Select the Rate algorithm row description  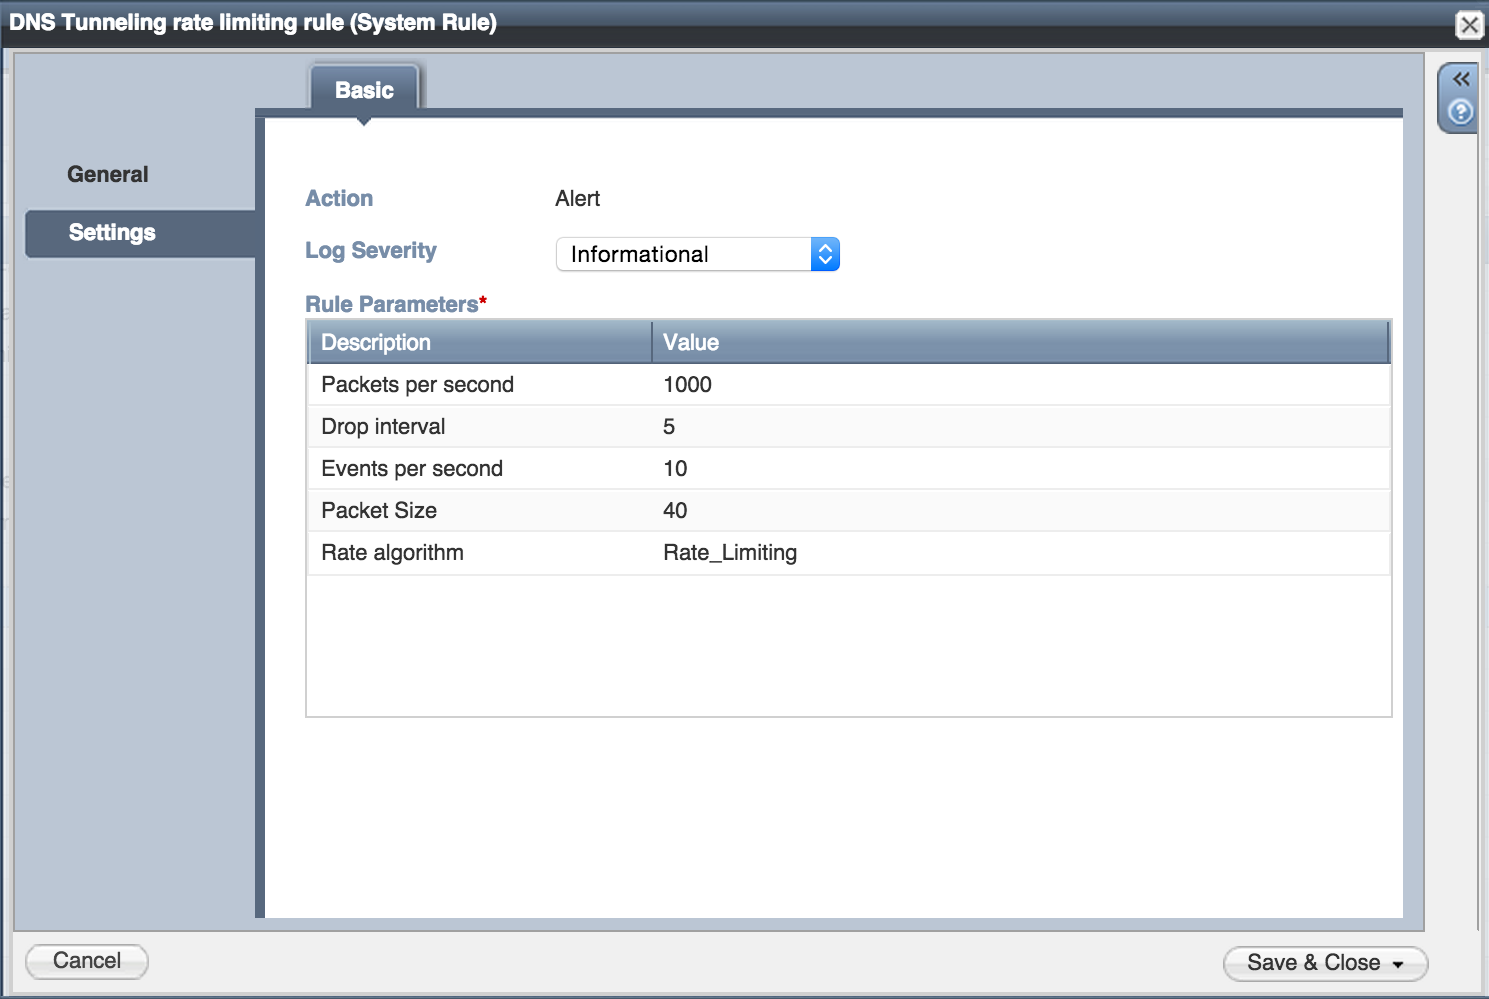coord(392,553)
